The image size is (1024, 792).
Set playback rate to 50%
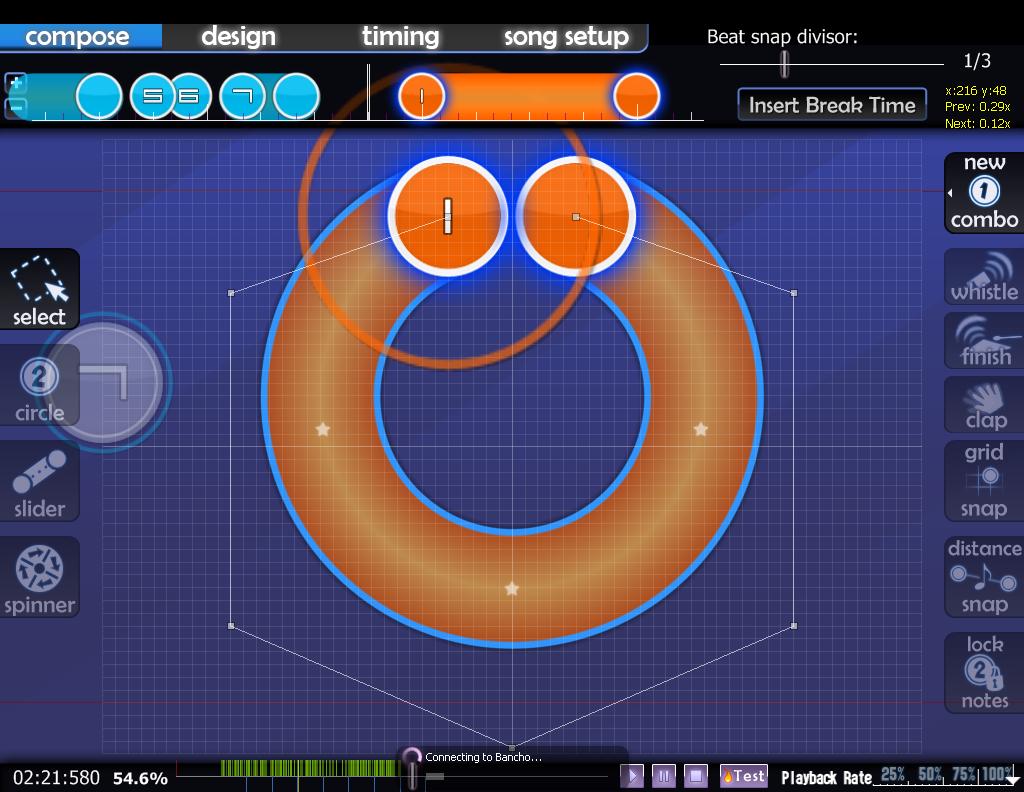point(929,775)
